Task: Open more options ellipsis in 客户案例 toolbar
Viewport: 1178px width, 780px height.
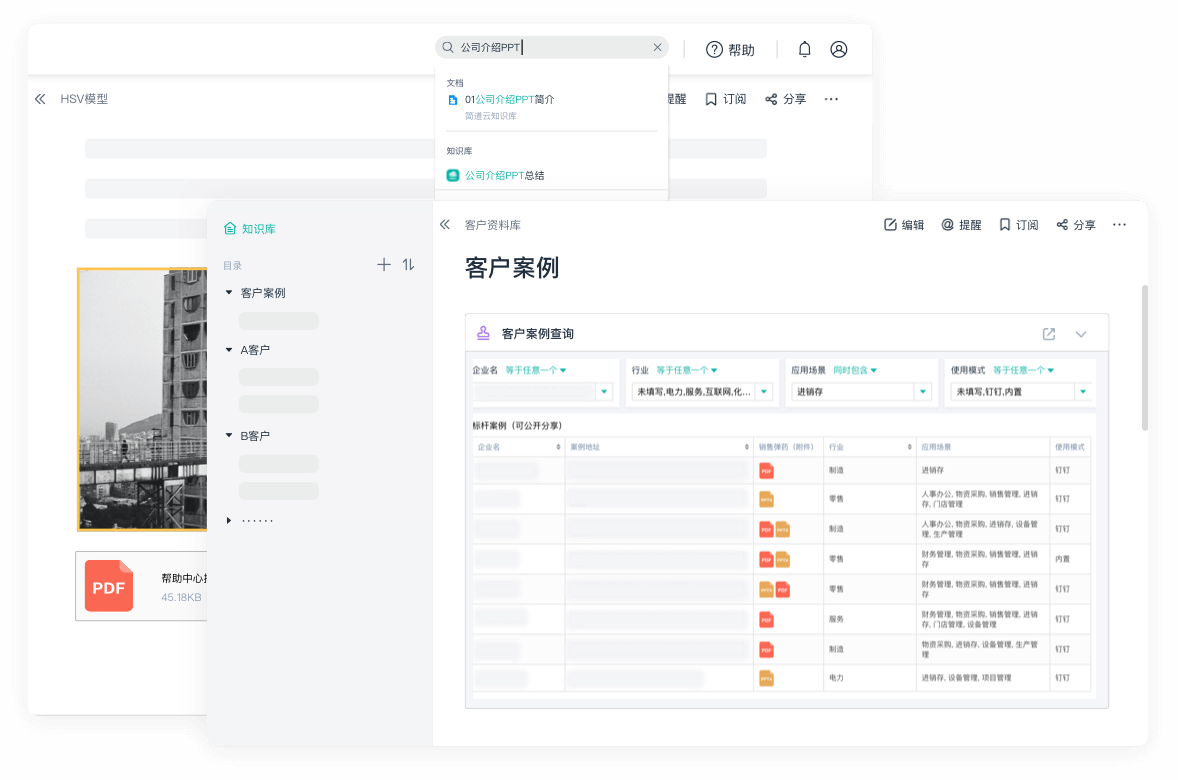Action: 1119,225
